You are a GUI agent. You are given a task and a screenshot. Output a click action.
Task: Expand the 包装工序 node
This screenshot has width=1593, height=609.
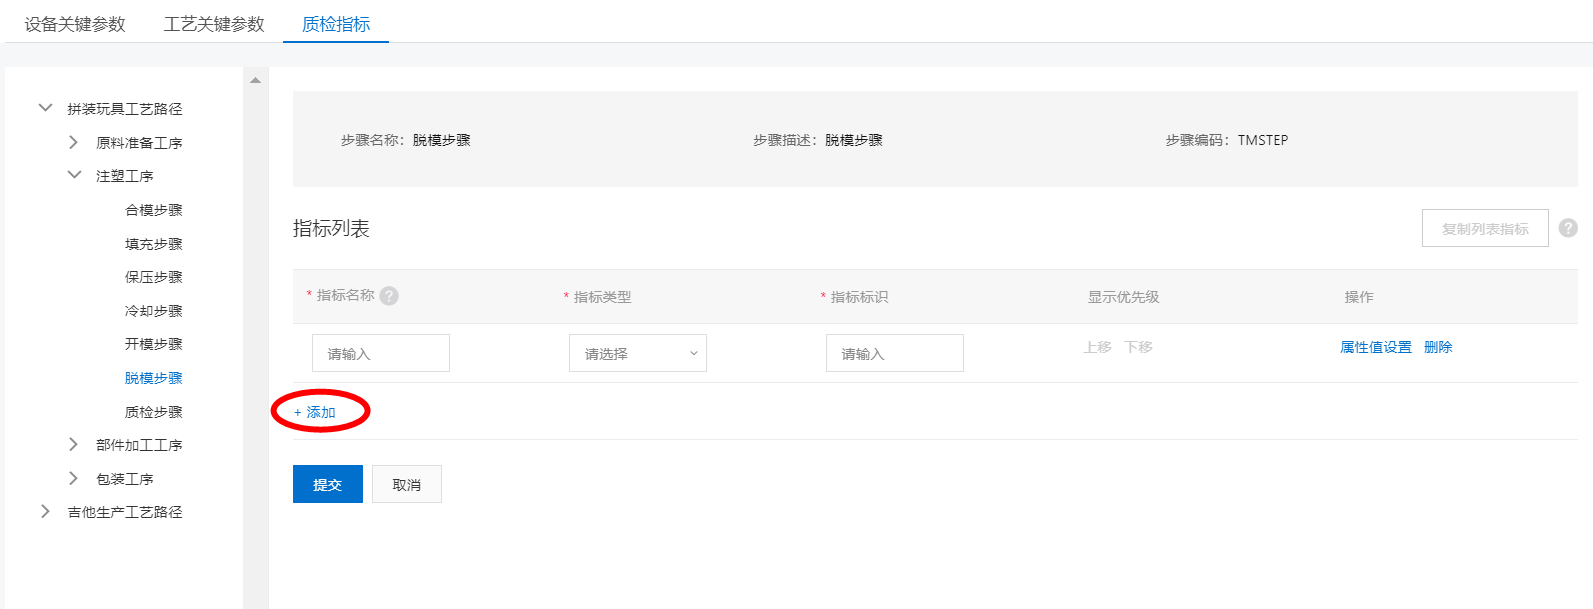[x=73, y=478]
